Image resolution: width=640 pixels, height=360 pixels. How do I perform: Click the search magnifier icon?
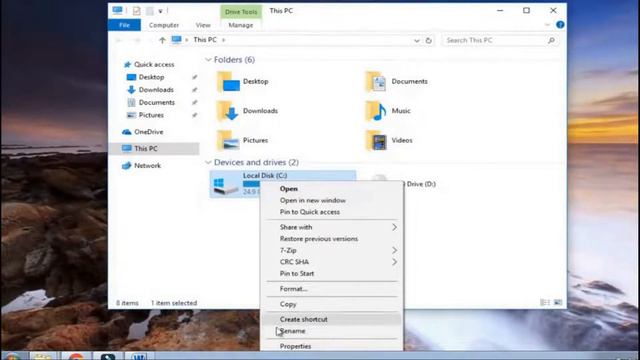click(x=551, y=40)
